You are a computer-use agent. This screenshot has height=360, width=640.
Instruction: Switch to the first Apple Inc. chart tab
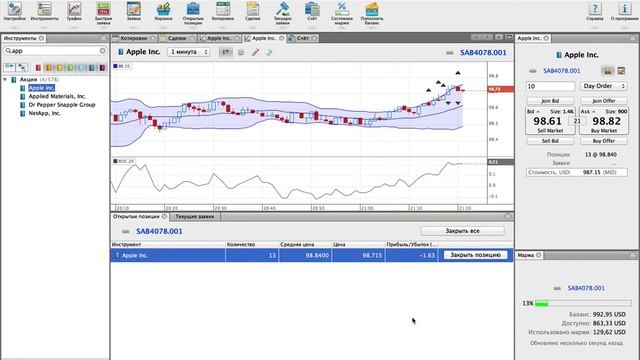(x=219, y=38)
